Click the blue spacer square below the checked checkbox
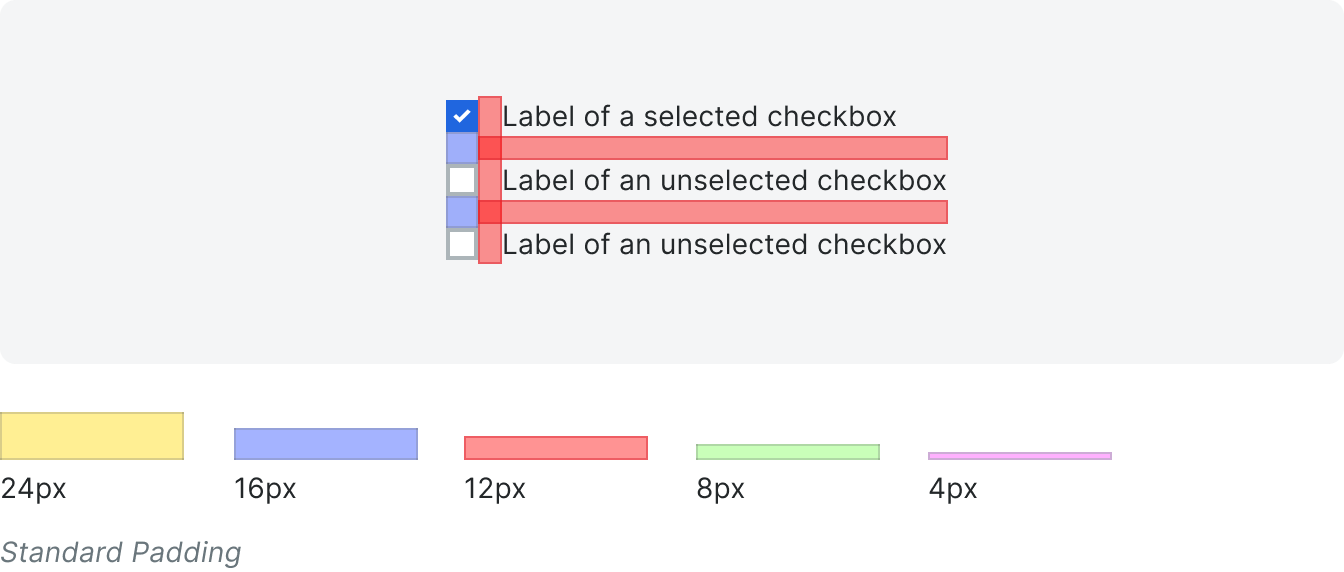The height and width of the screenshot is (572, 1344). coord(462,148)
